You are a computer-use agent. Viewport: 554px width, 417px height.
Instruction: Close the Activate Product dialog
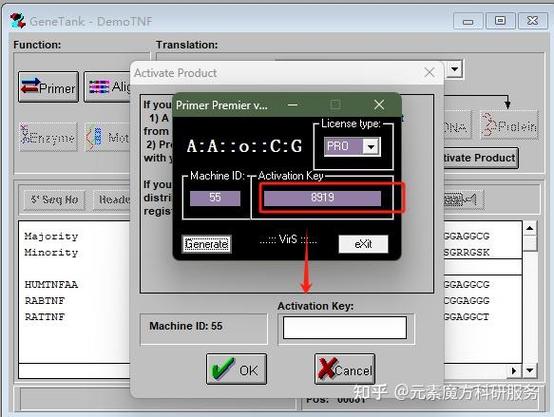point(429,73)
